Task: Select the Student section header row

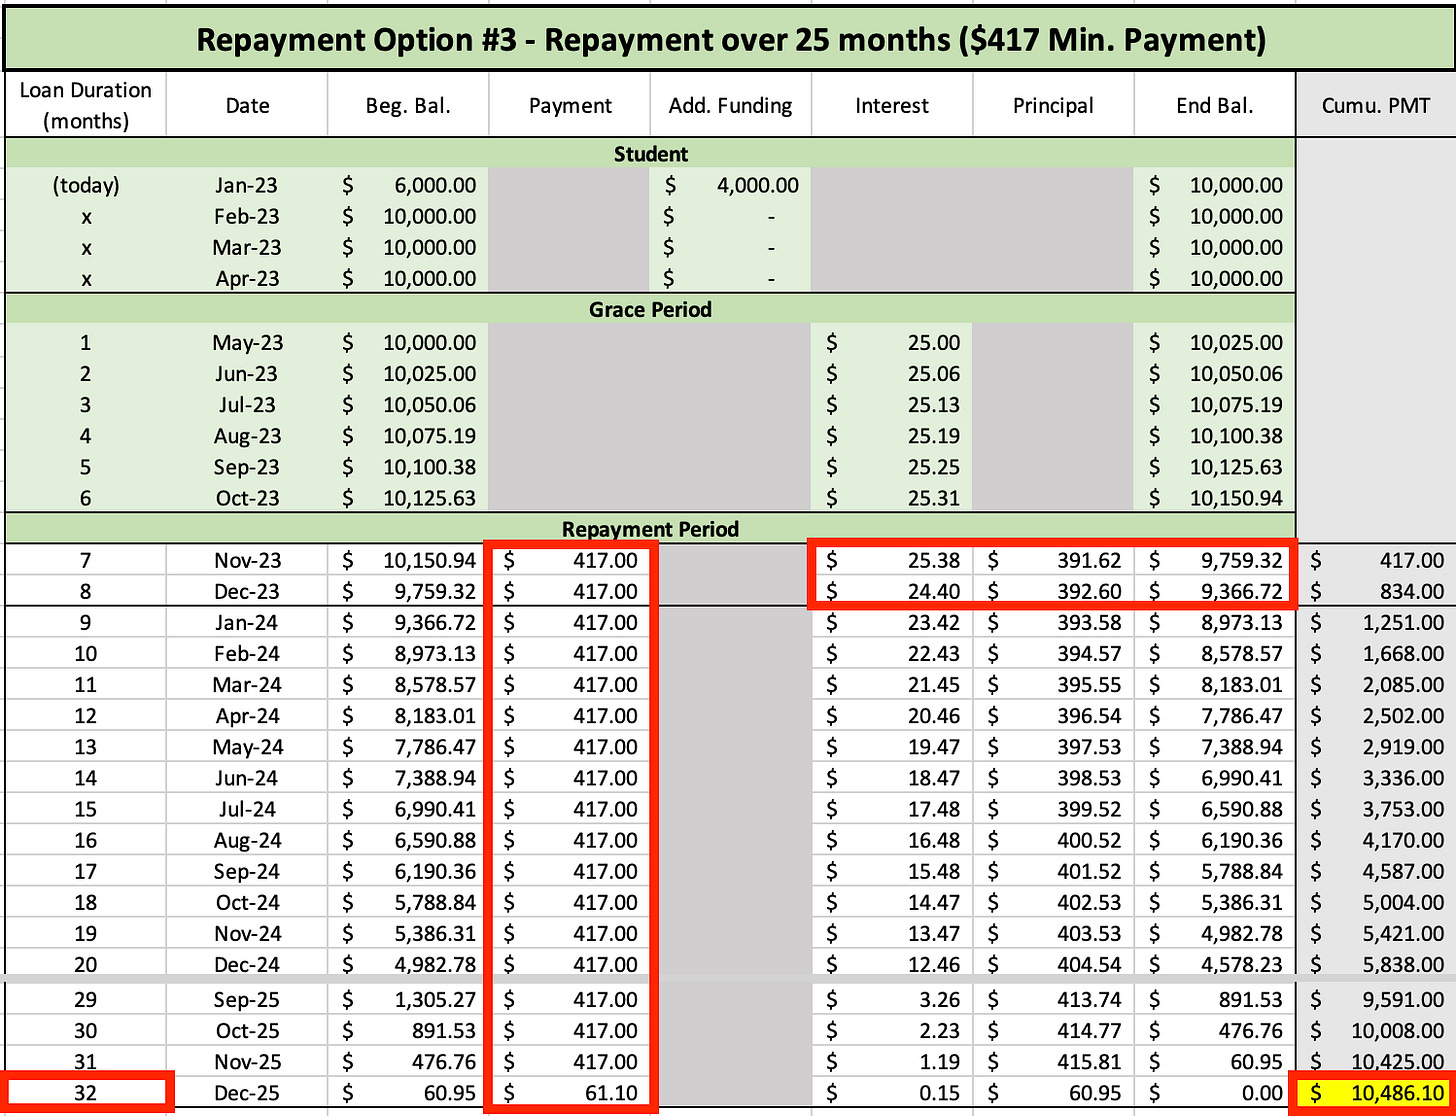Action: [650, 154]
